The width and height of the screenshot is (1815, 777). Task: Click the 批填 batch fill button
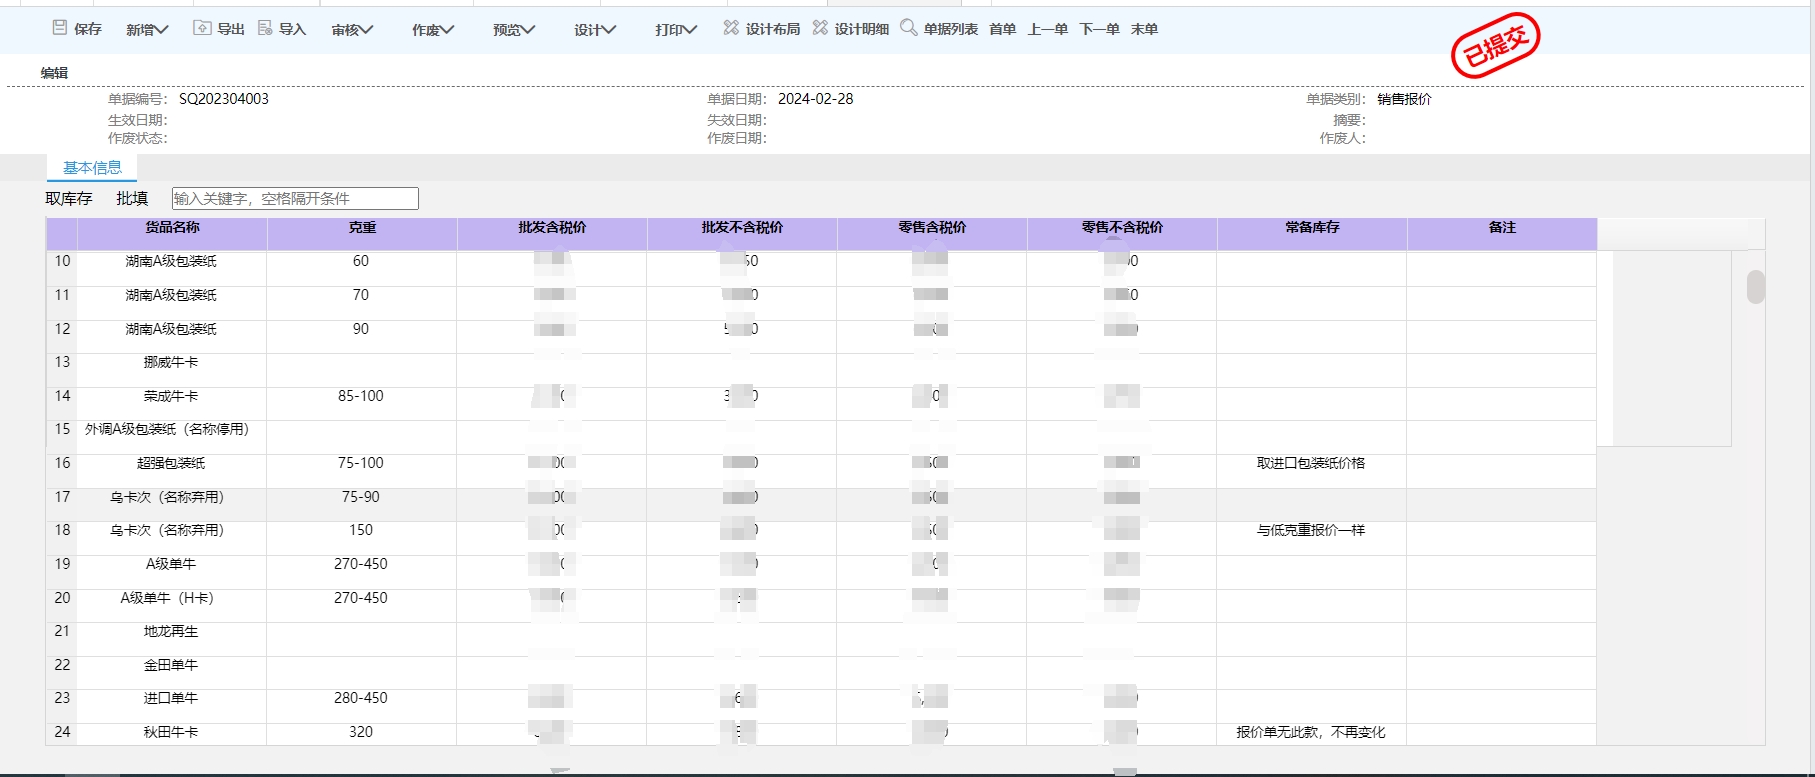pyautogui.click(x=132, y=198)
